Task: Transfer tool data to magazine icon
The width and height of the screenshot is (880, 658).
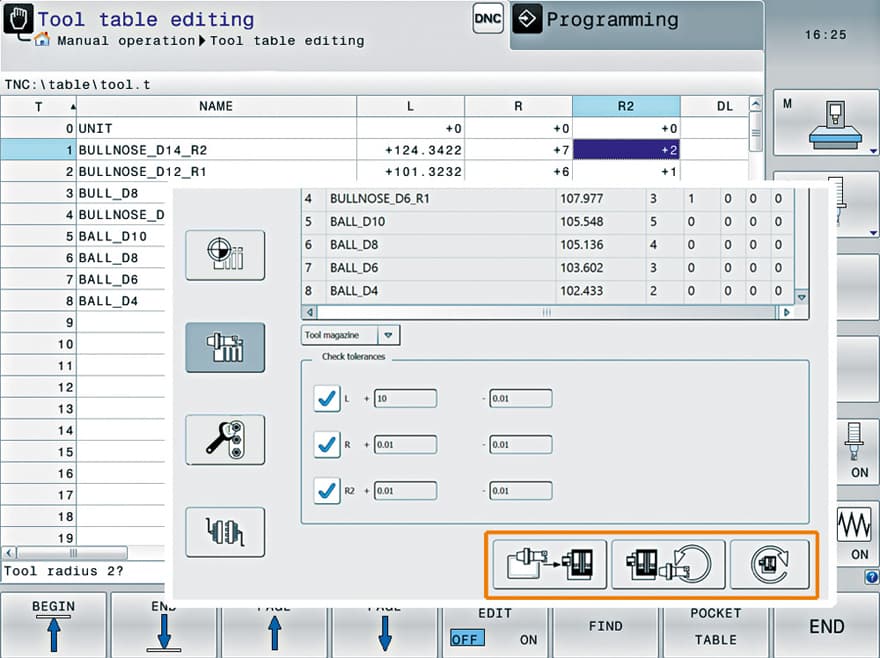Action: pyautogui.click(x=549, y=565)
